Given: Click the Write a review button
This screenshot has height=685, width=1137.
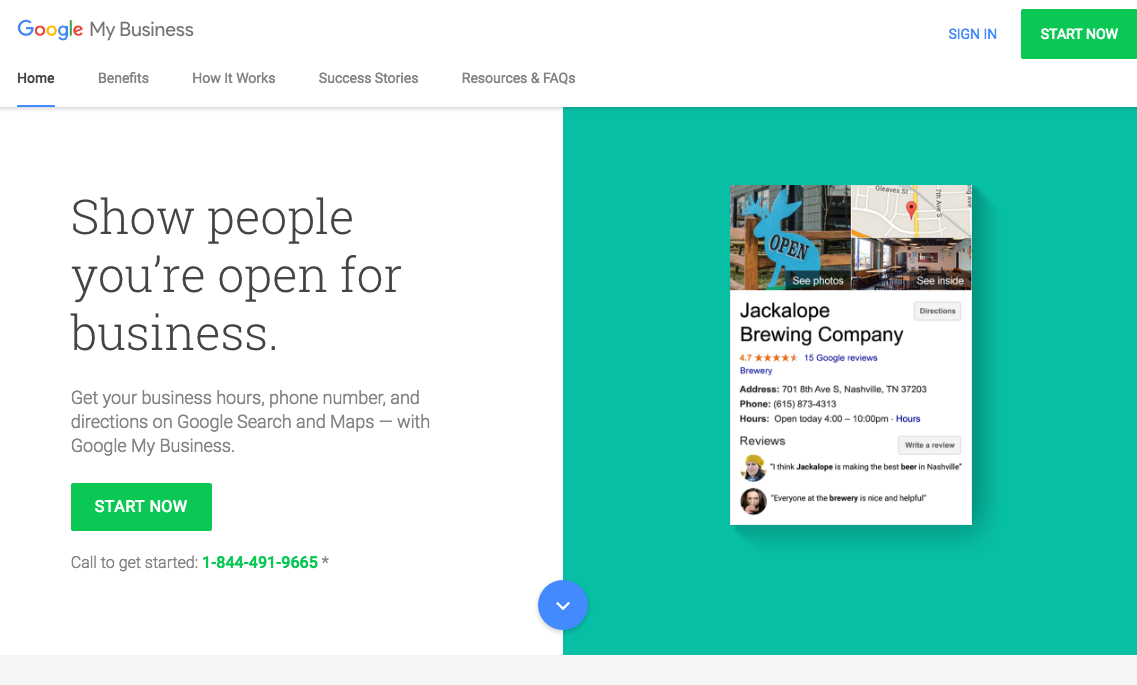Looking at the screenshot, I should 929,445.
